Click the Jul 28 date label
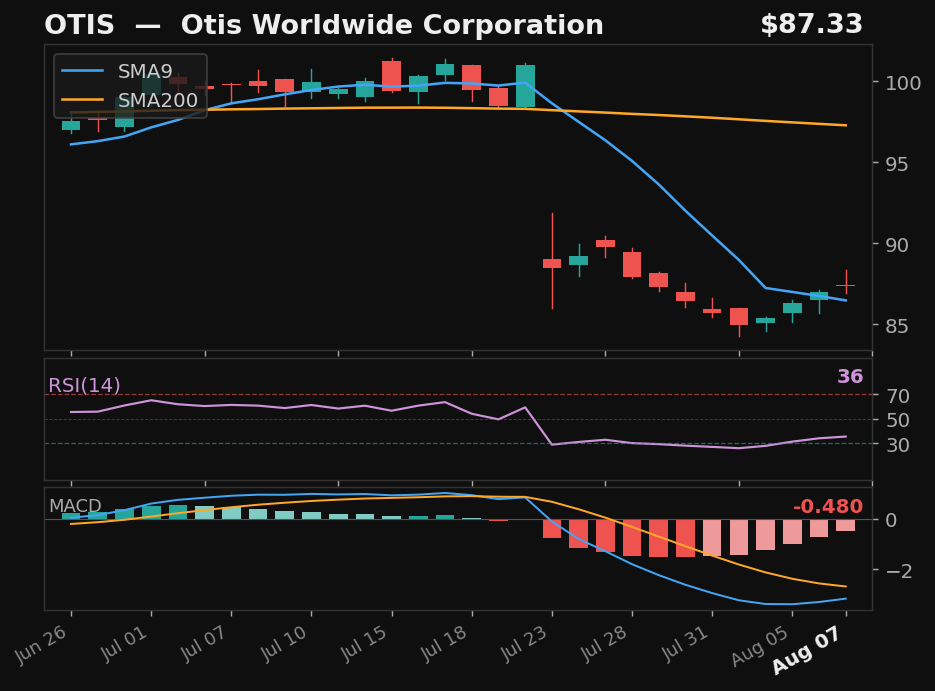935x691 pixels. pos(603,643)
